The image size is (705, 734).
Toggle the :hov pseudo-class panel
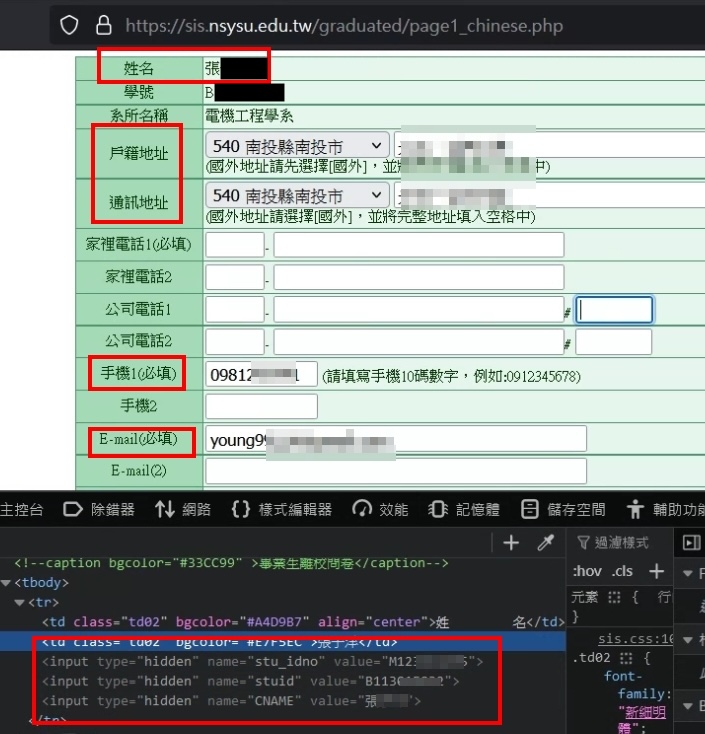(587, 571)
